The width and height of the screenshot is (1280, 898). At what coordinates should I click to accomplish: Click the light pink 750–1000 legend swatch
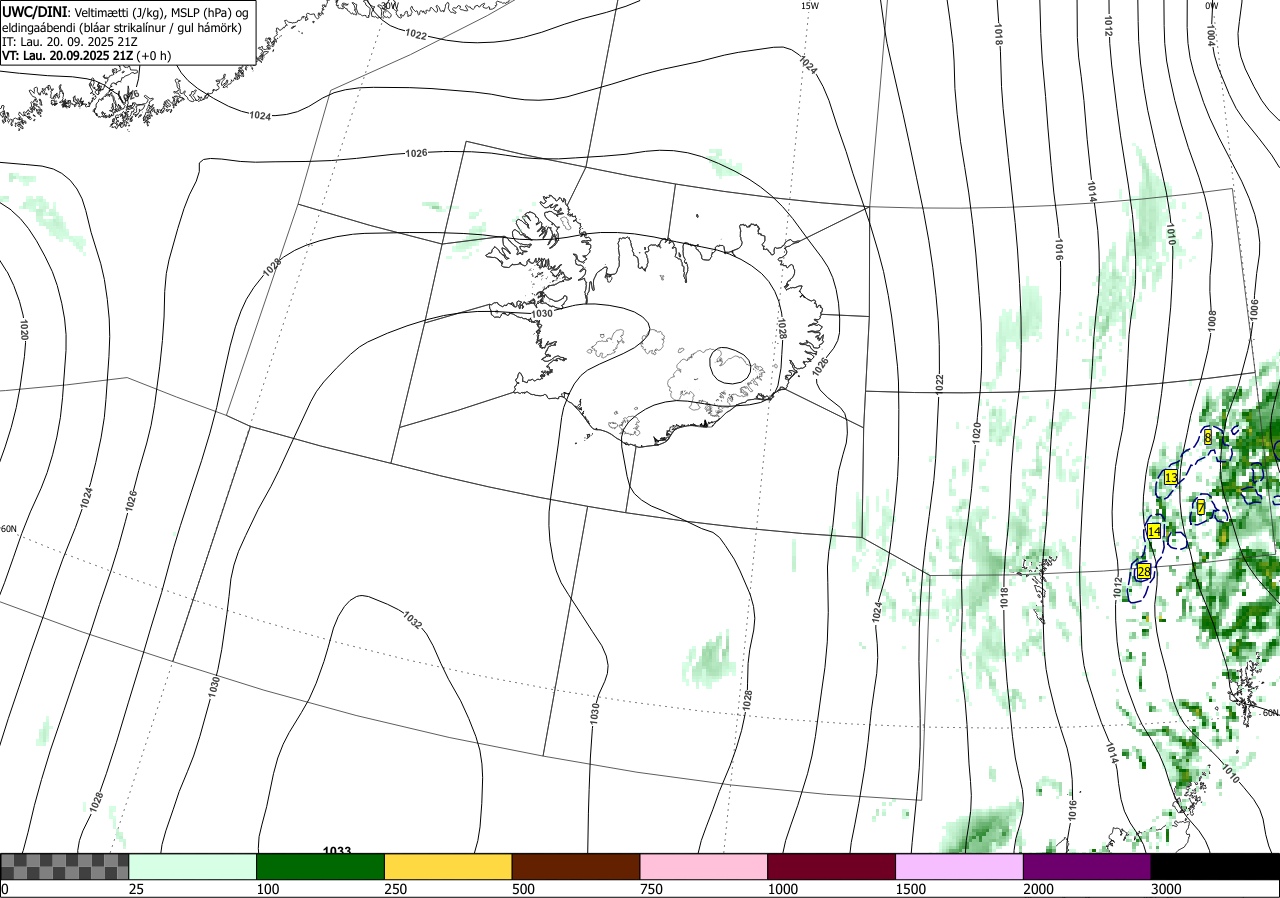coord(704,866)
